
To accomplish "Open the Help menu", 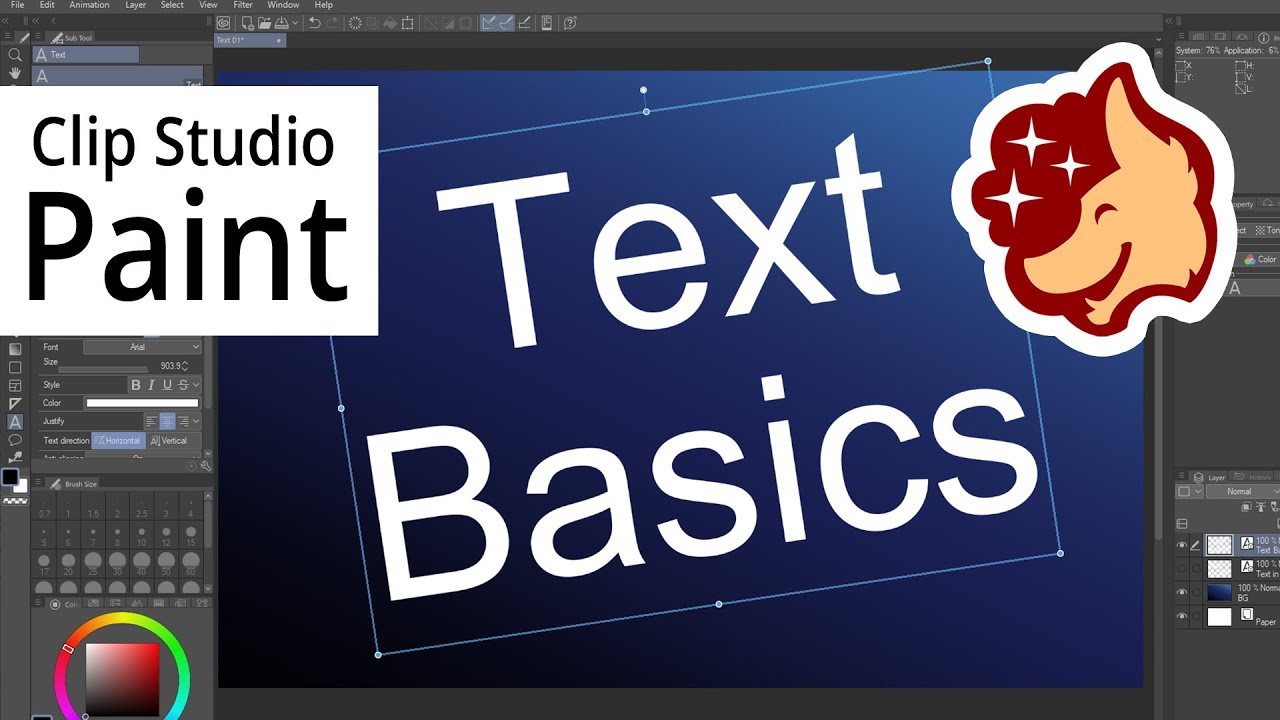I will (323, 5).
